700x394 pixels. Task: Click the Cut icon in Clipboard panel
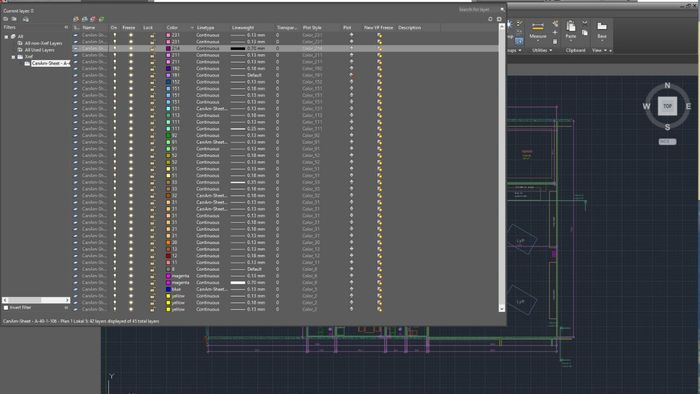585,22
